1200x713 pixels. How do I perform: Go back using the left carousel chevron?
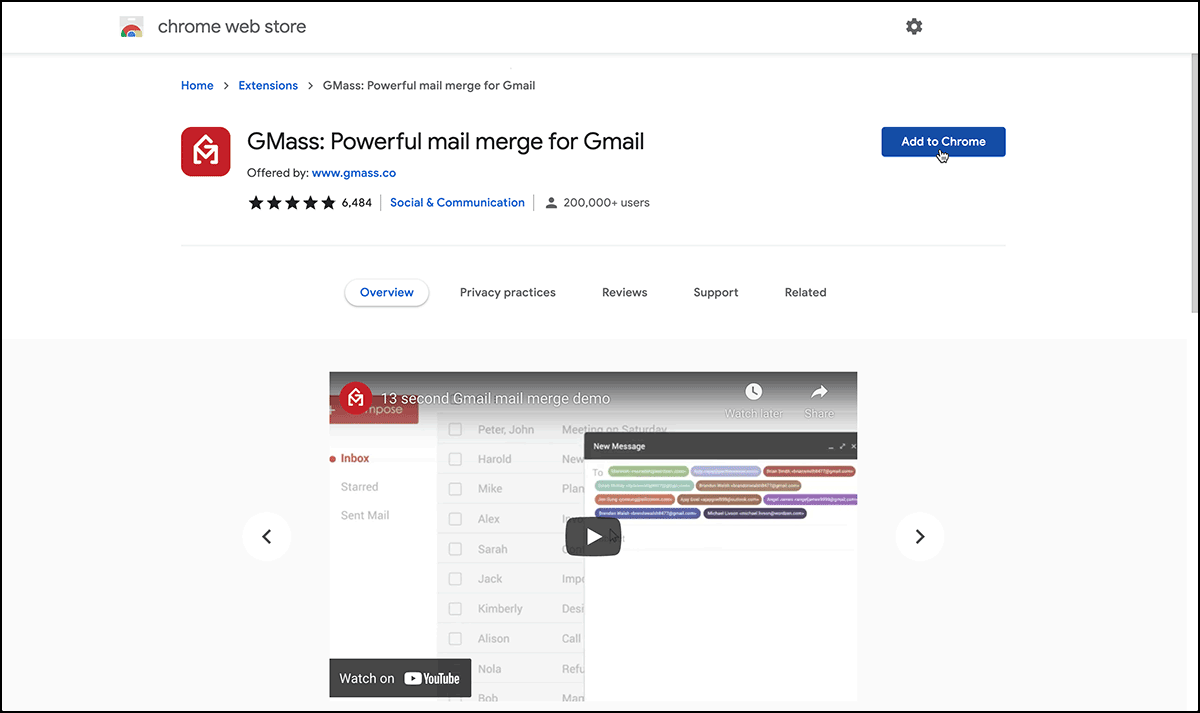tap(267, 536)
